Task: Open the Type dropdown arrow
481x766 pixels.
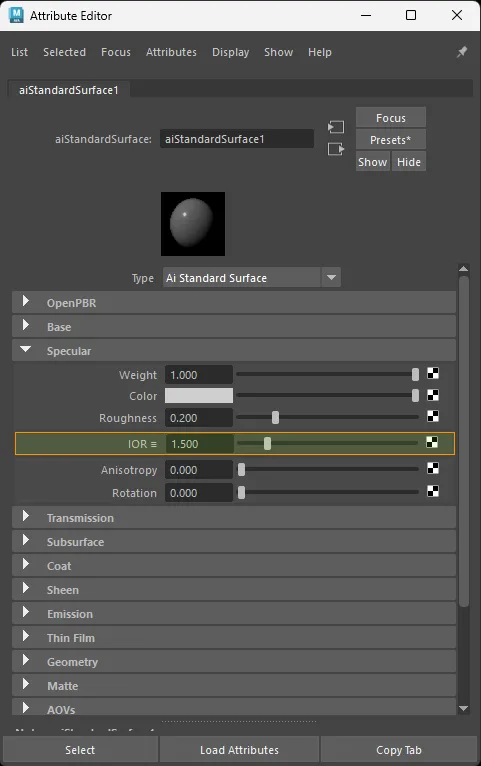Action: coord(331,277)
